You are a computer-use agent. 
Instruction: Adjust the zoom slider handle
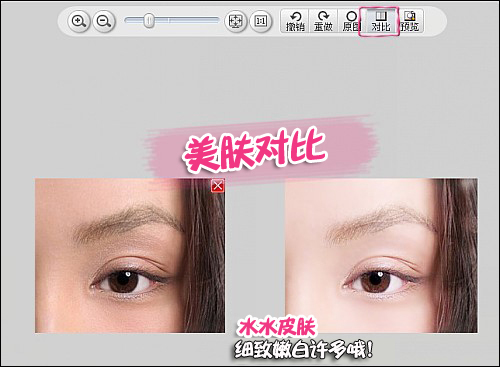coord(149,21)
